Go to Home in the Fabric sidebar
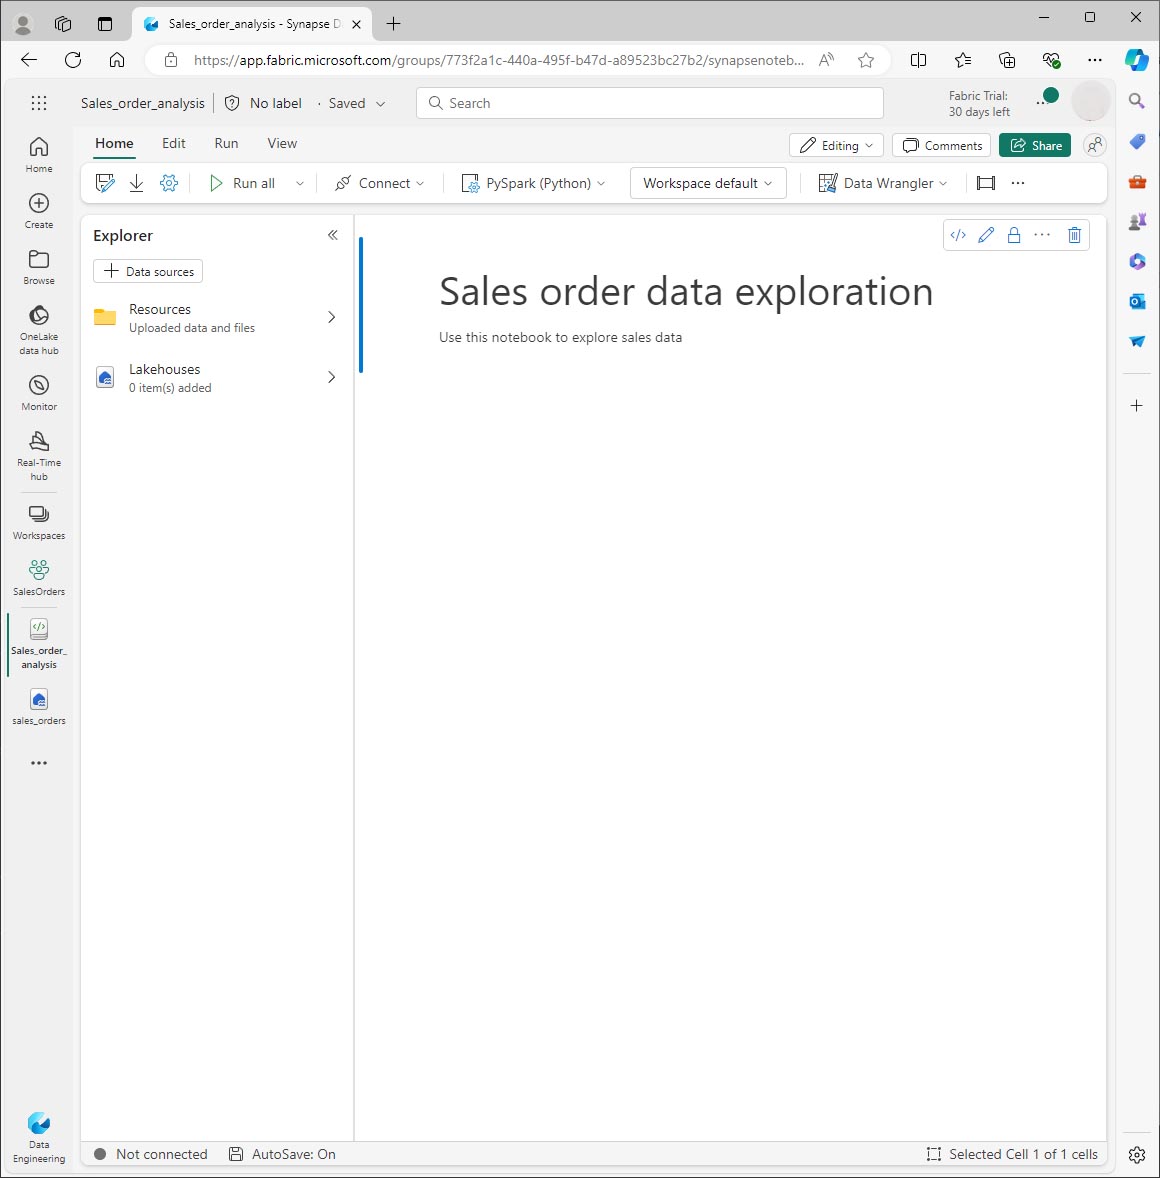 pos(39,155)
